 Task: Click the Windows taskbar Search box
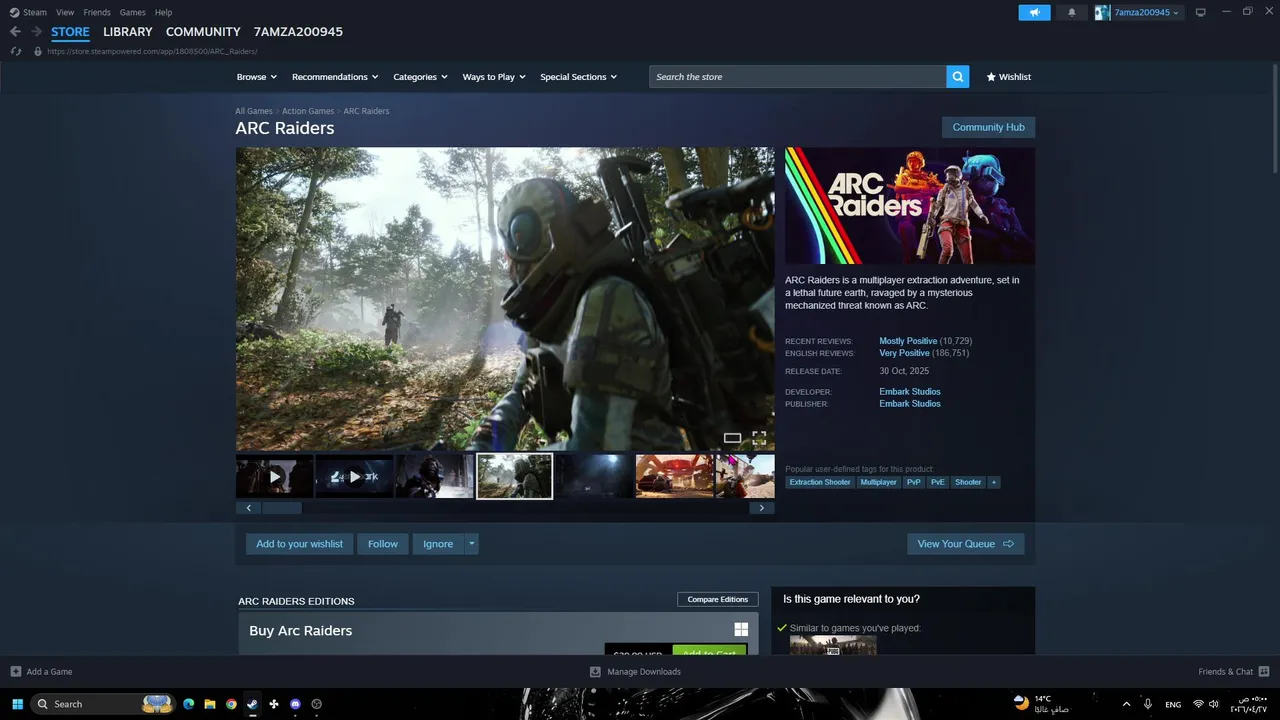coord(103,704)
